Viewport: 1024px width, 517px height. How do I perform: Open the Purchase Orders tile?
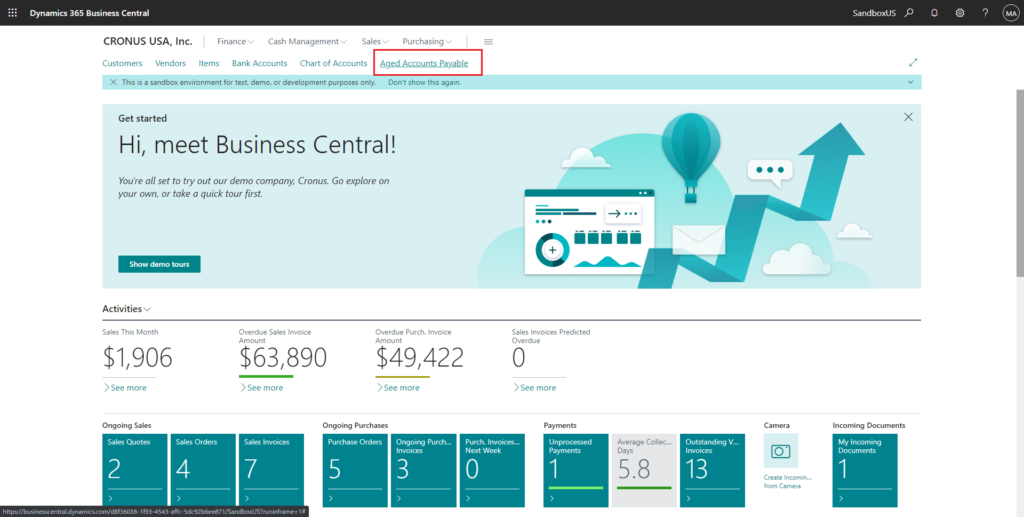pos(355,471)
